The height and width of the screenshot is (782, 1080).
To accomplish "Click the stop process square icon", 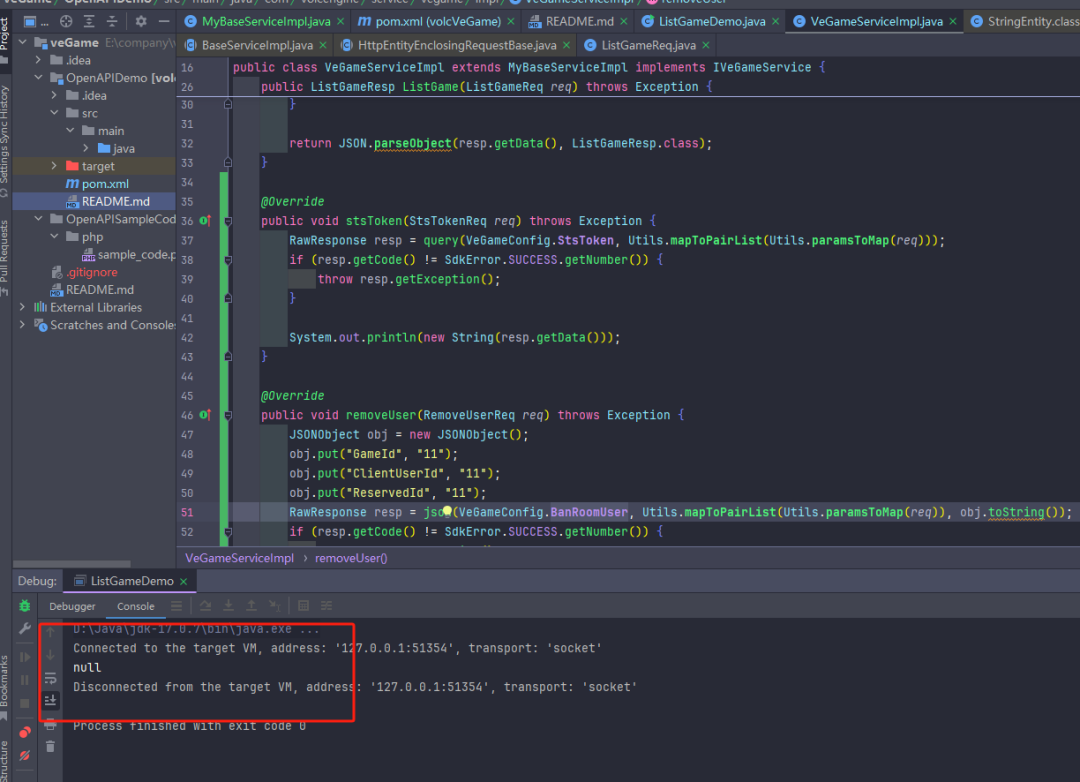I will pyautogui.click(x=25, y=703).
